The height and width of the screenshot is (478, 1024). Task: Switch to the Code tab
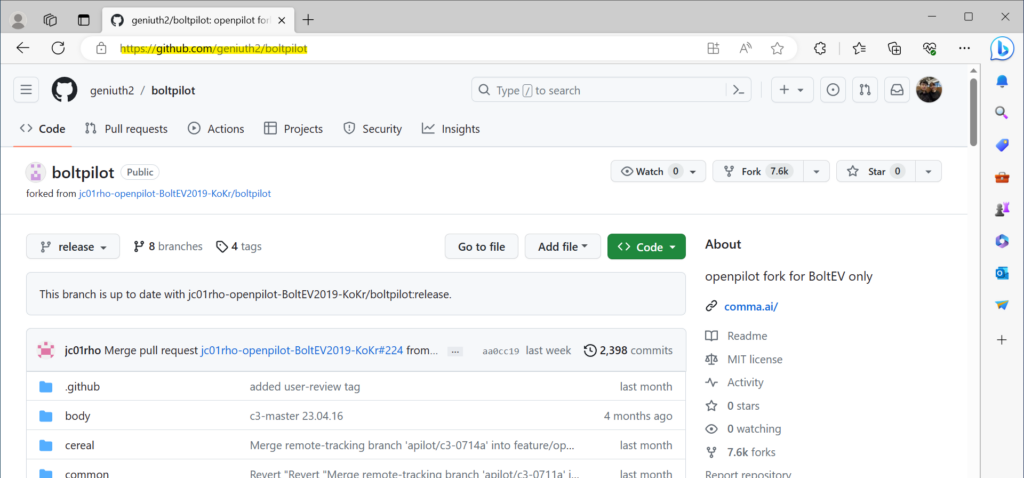[x=42, y=129]
